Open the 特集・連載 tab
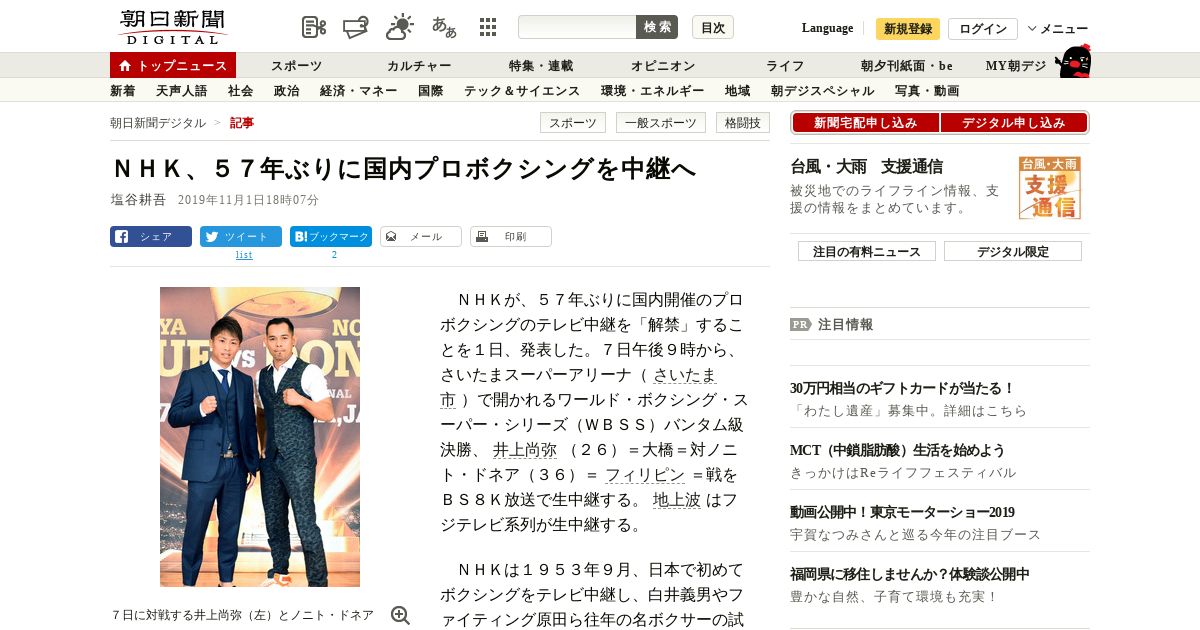1200x630 pixels. click(541, 66)
